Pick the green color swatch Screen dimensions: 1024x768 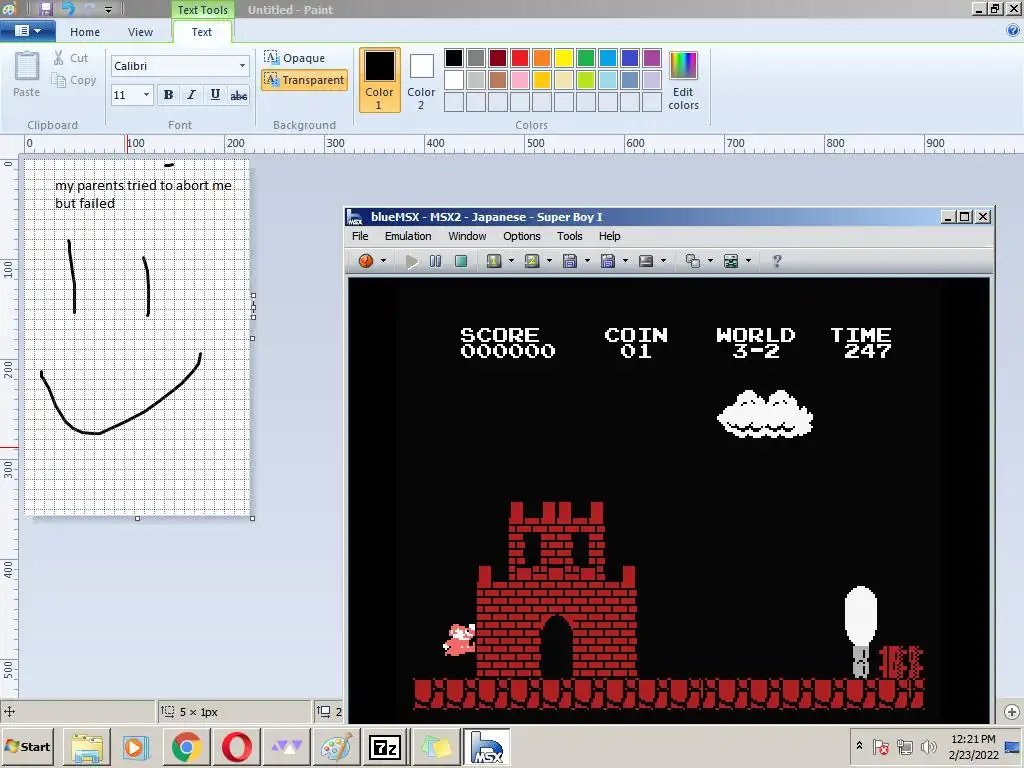586,58
